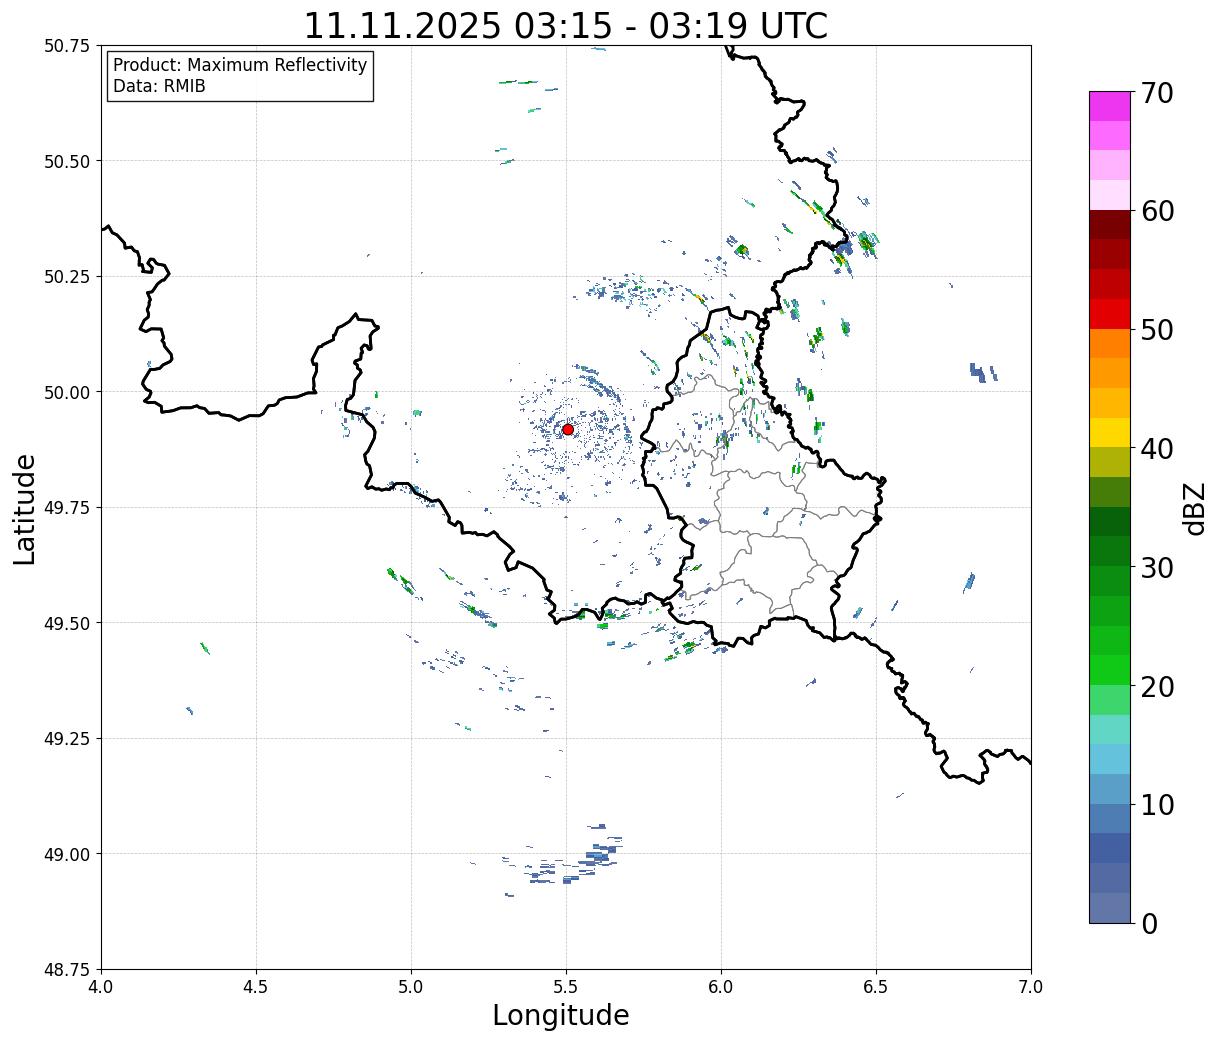Pick the bright green swatch just above 20

1109,670
